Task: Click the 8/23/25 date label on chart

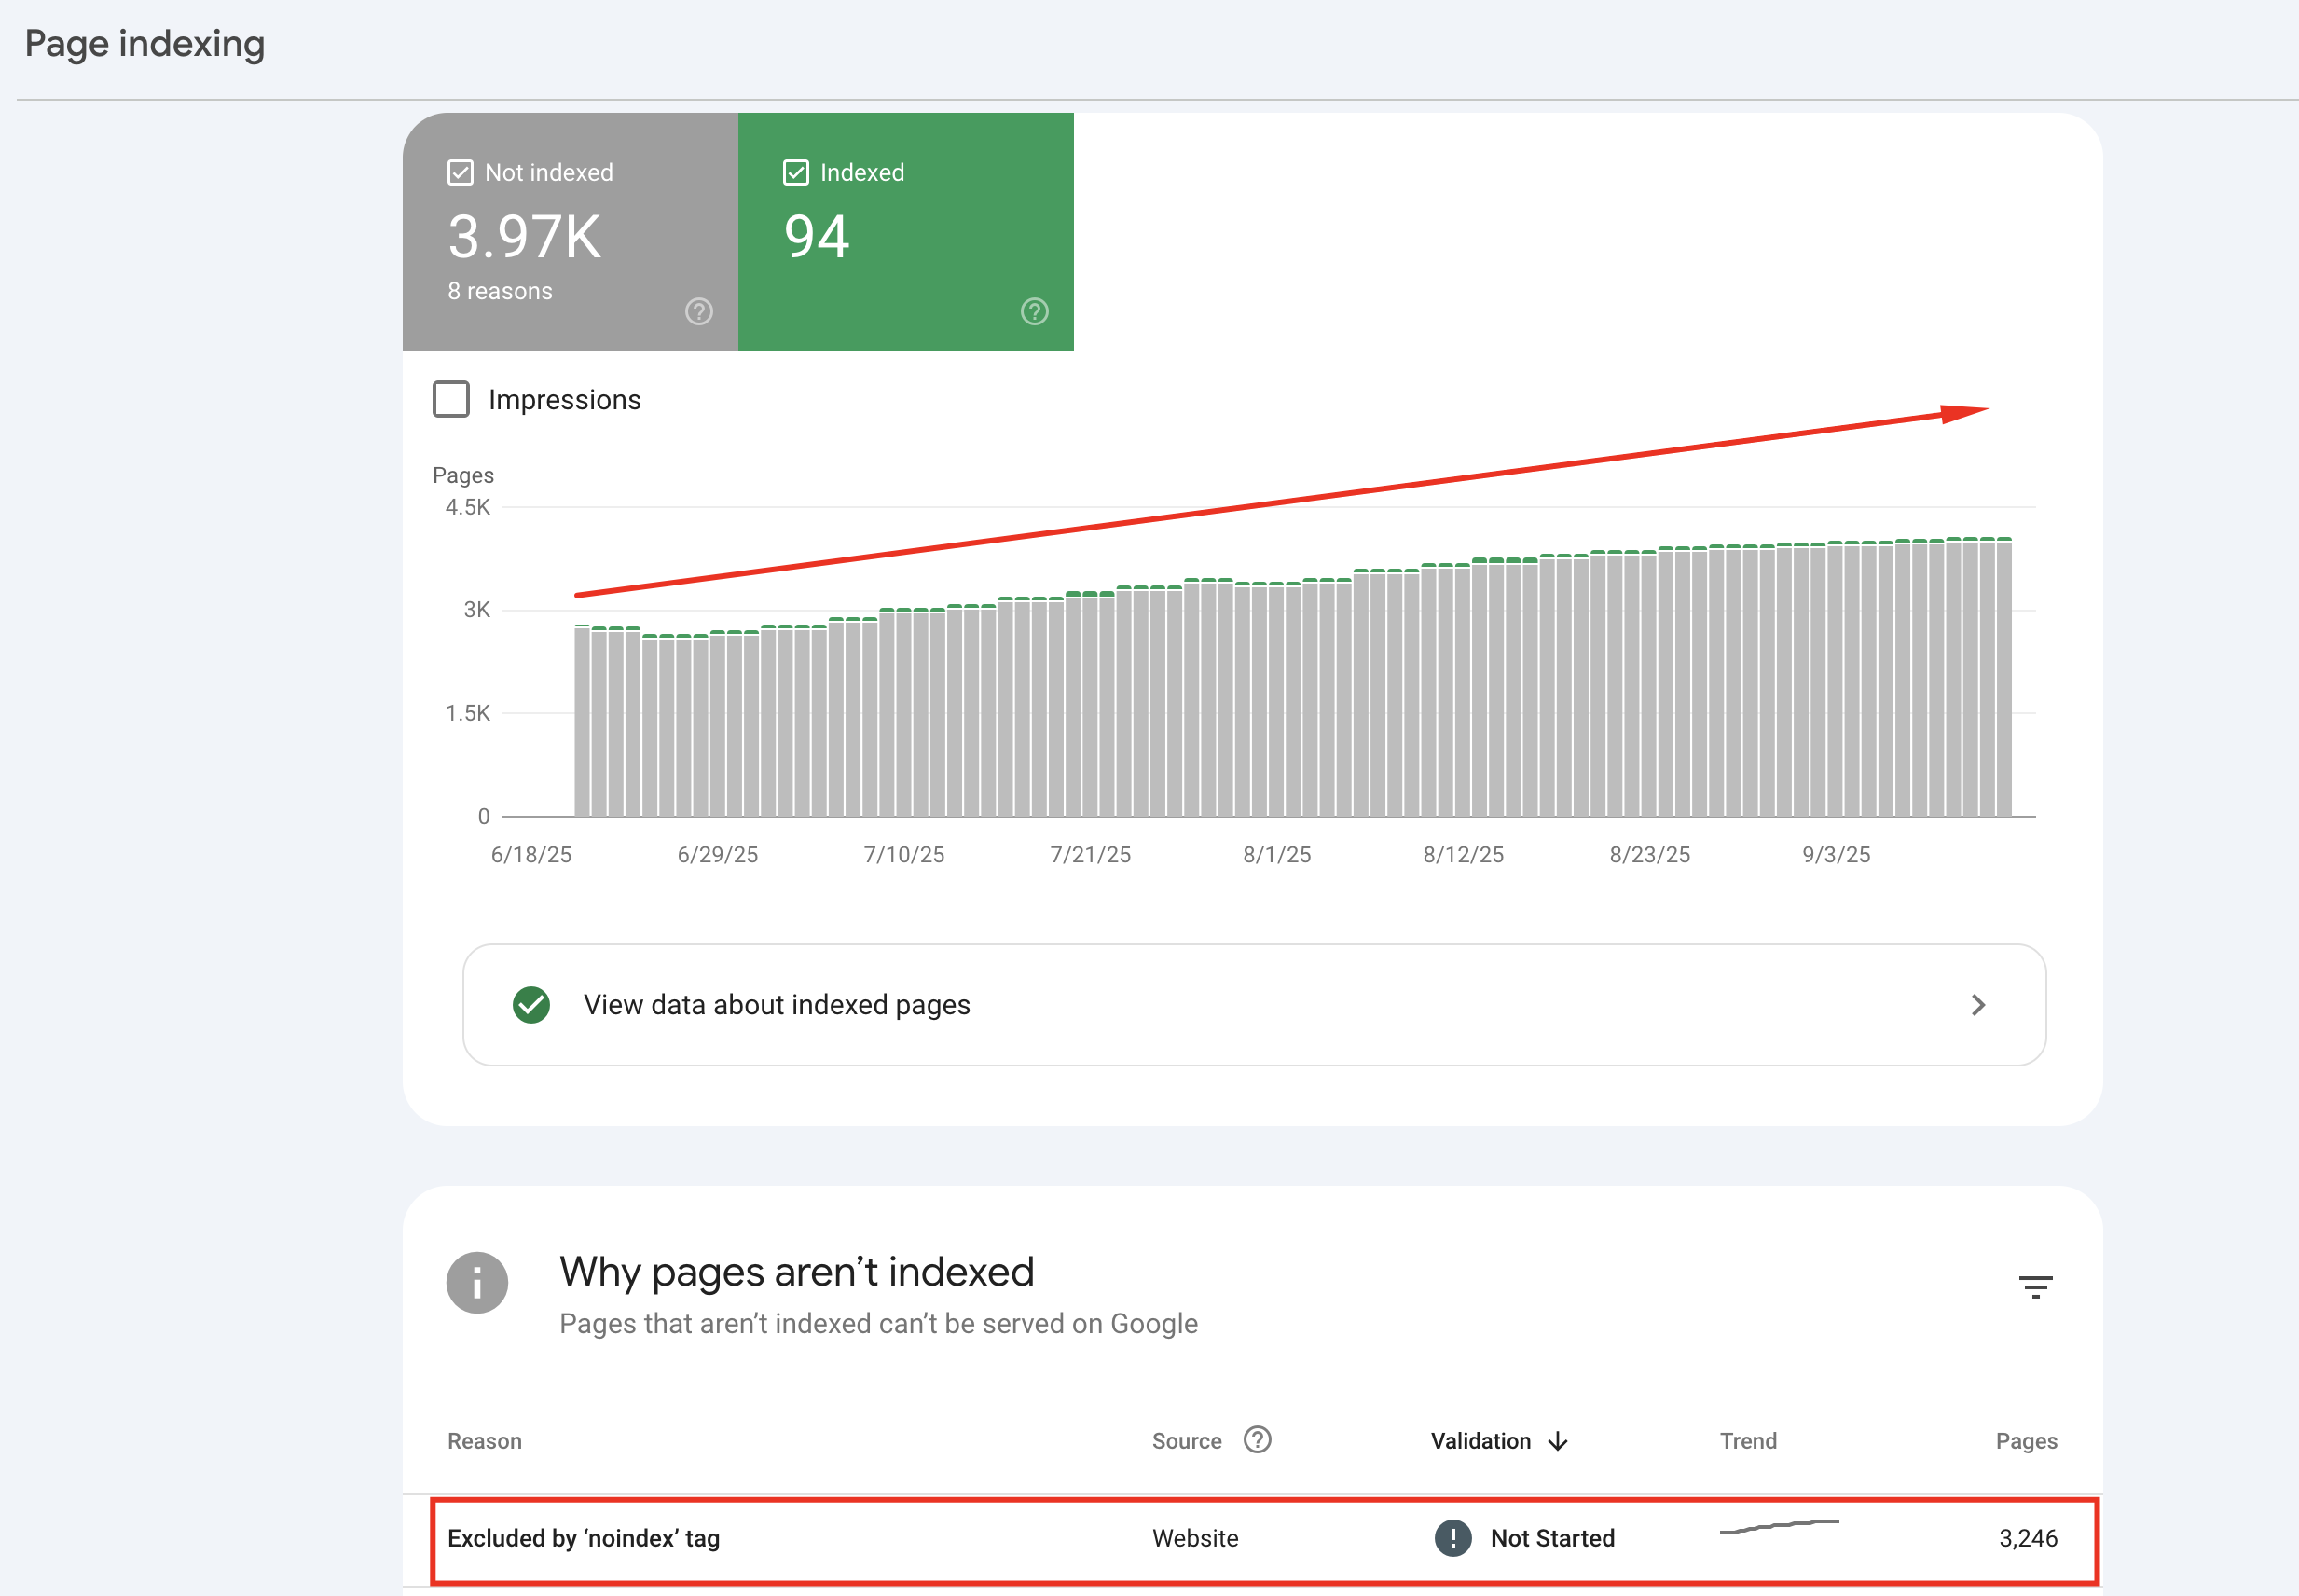Action: pyautogui.click(x=1650, y=855)
